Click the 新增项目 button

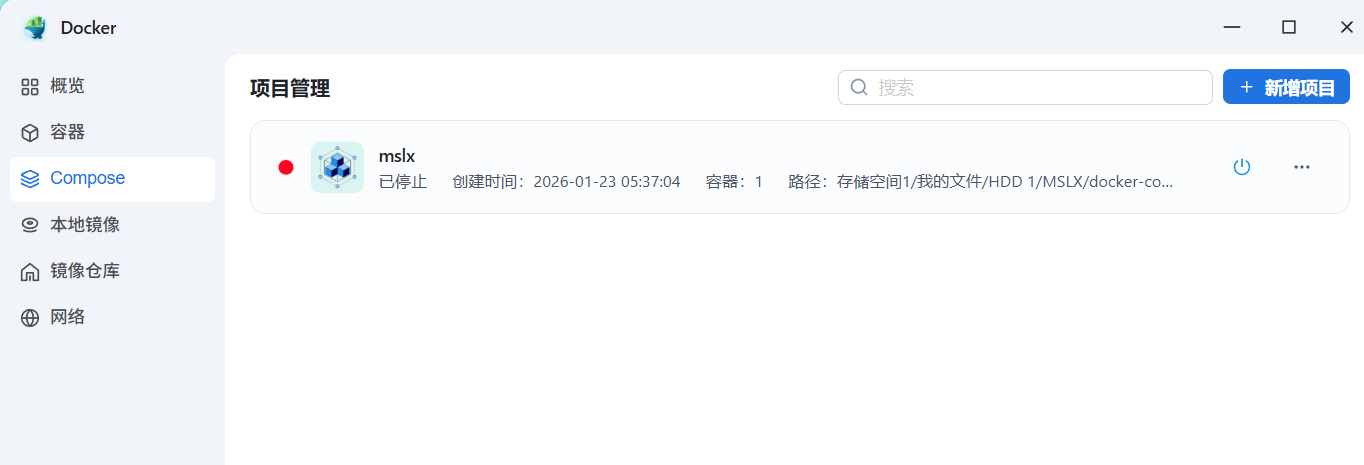click(x=1286, y=87)
